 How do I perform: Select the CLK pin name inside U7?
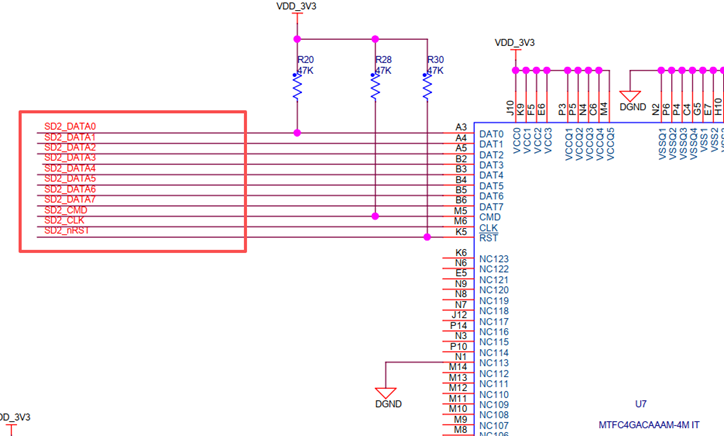(x=489, y=228)
